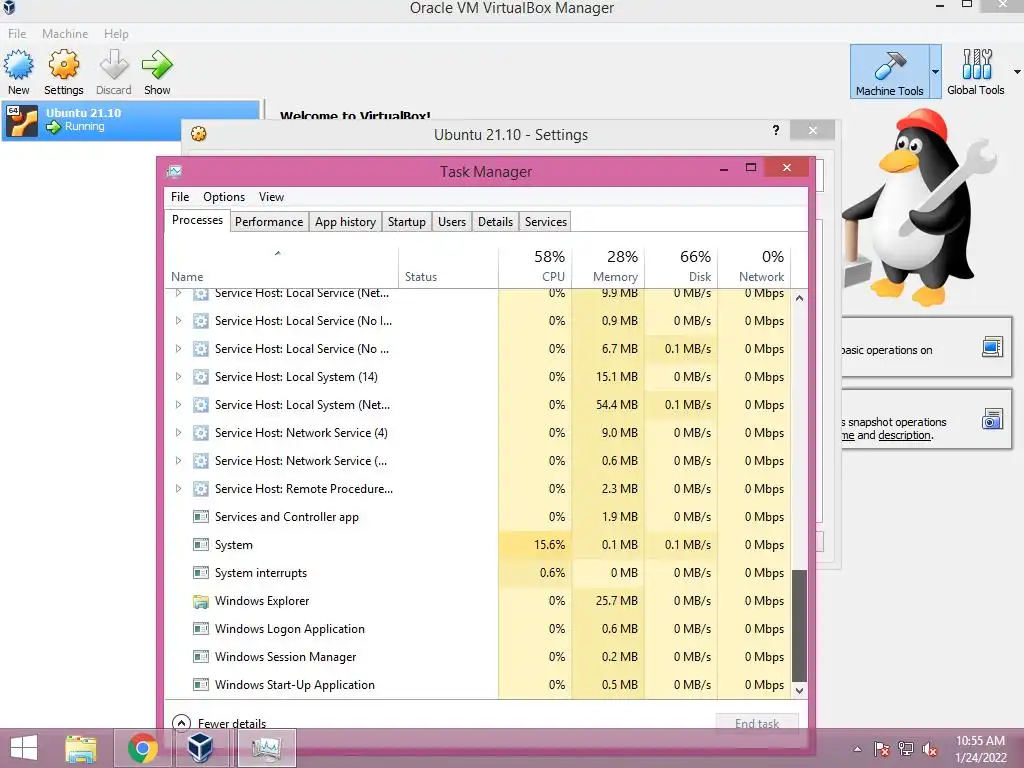Click the Snapshots tool icon in welcome pane
Image resolution: width=1024 pixels, height=768 pixels.
click(992, 419)
